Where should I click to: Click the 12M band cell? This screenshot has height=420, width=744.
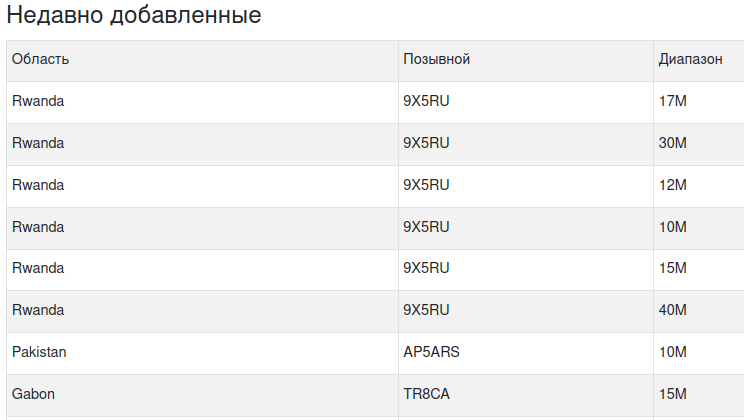pos(698,186)
